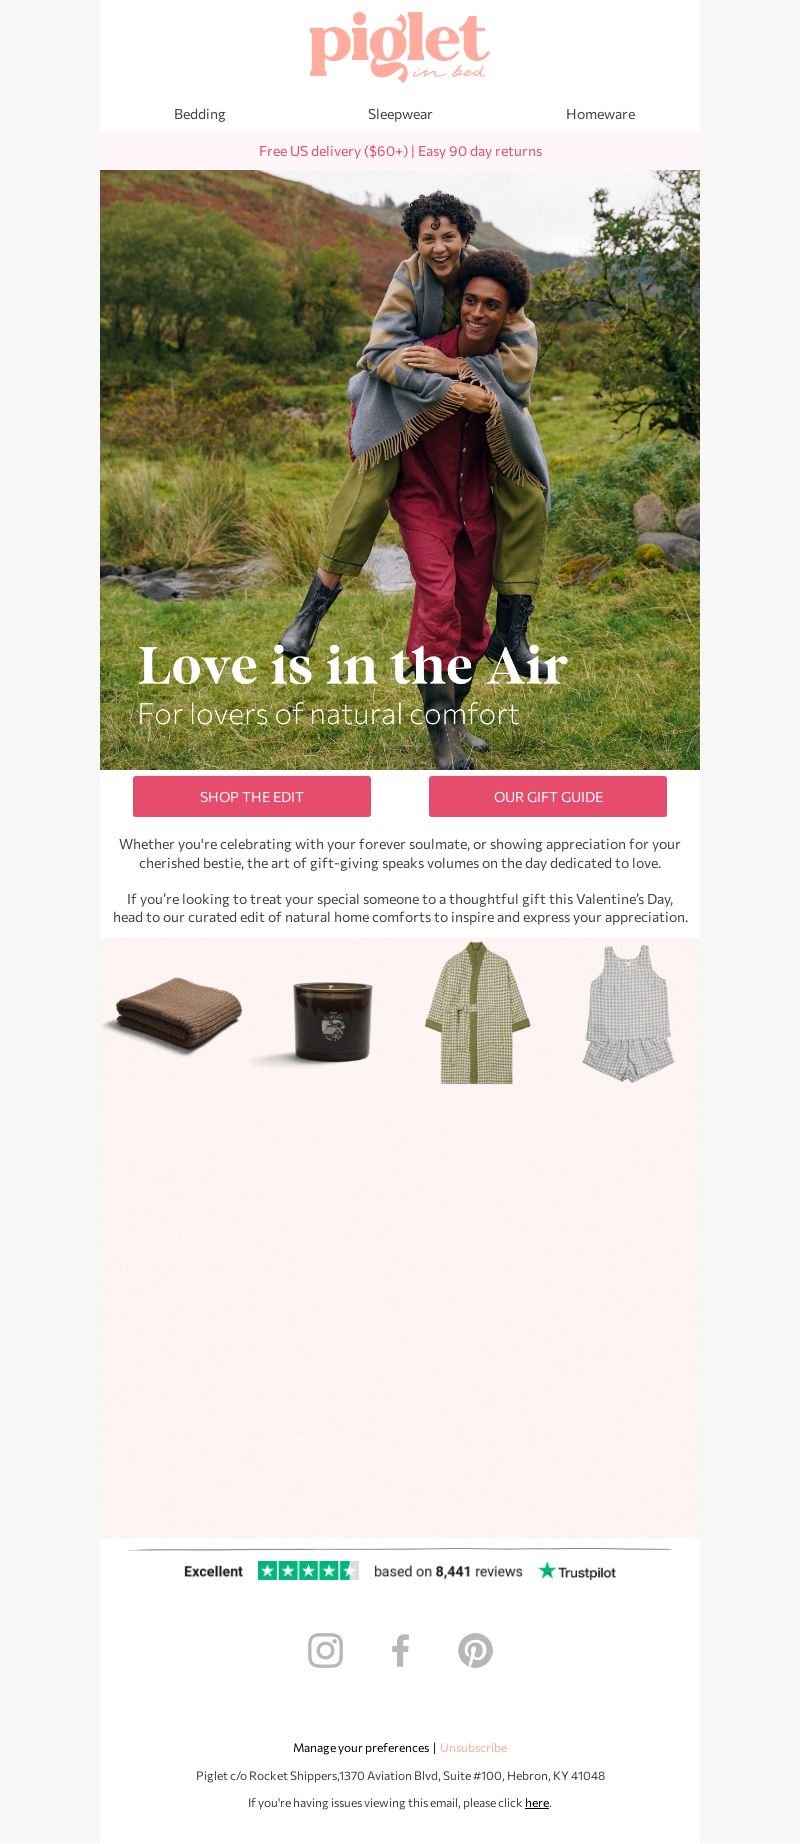The image size is (800, 1844).
Task: Click the green Trustpilot rating stars
Action: pos(308,1571)
